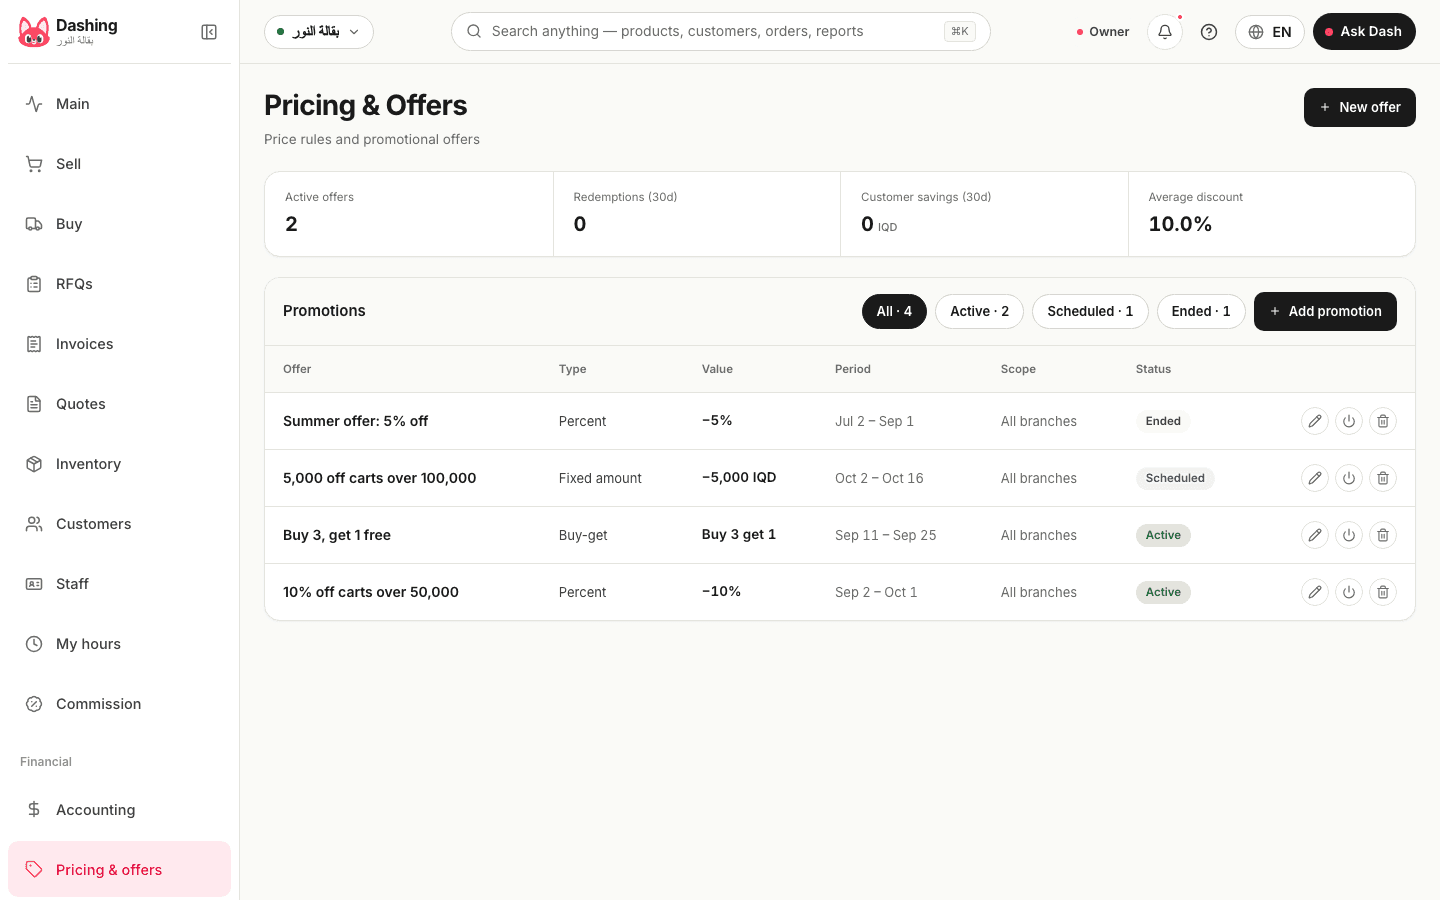Viewport: 1440px width, 900px height.
Task: Edit the 10% off carts over 50,000 offer
Action: (x=1315, y=592)
